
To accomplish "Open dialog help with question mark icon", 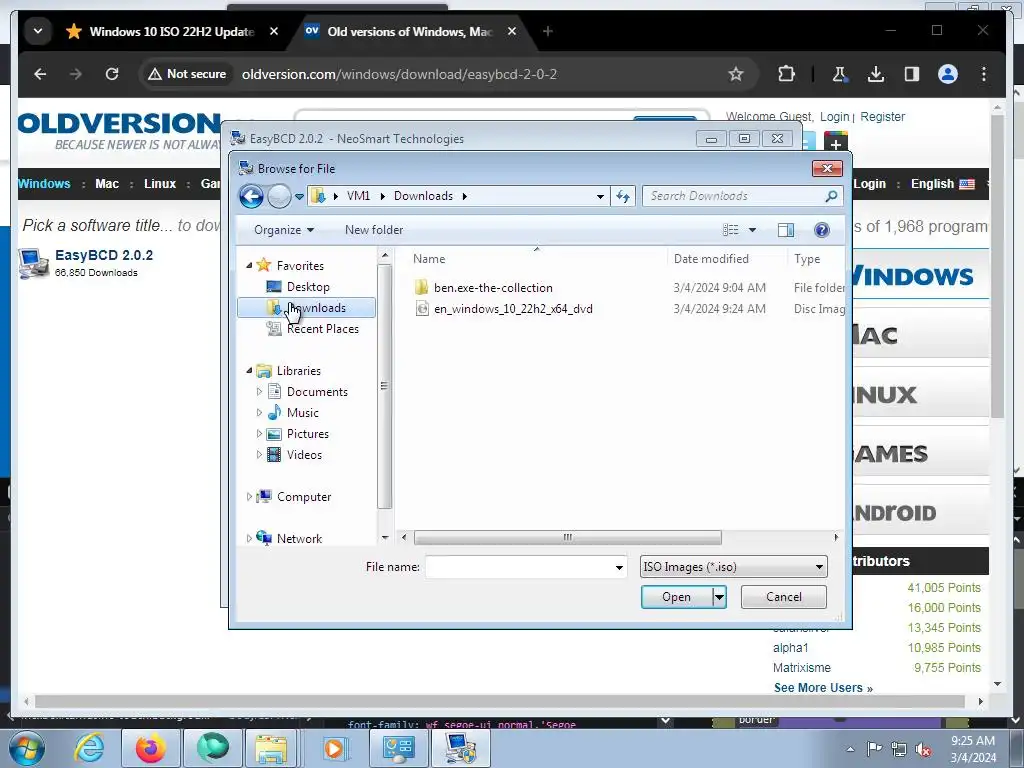I will pos(822,230).
